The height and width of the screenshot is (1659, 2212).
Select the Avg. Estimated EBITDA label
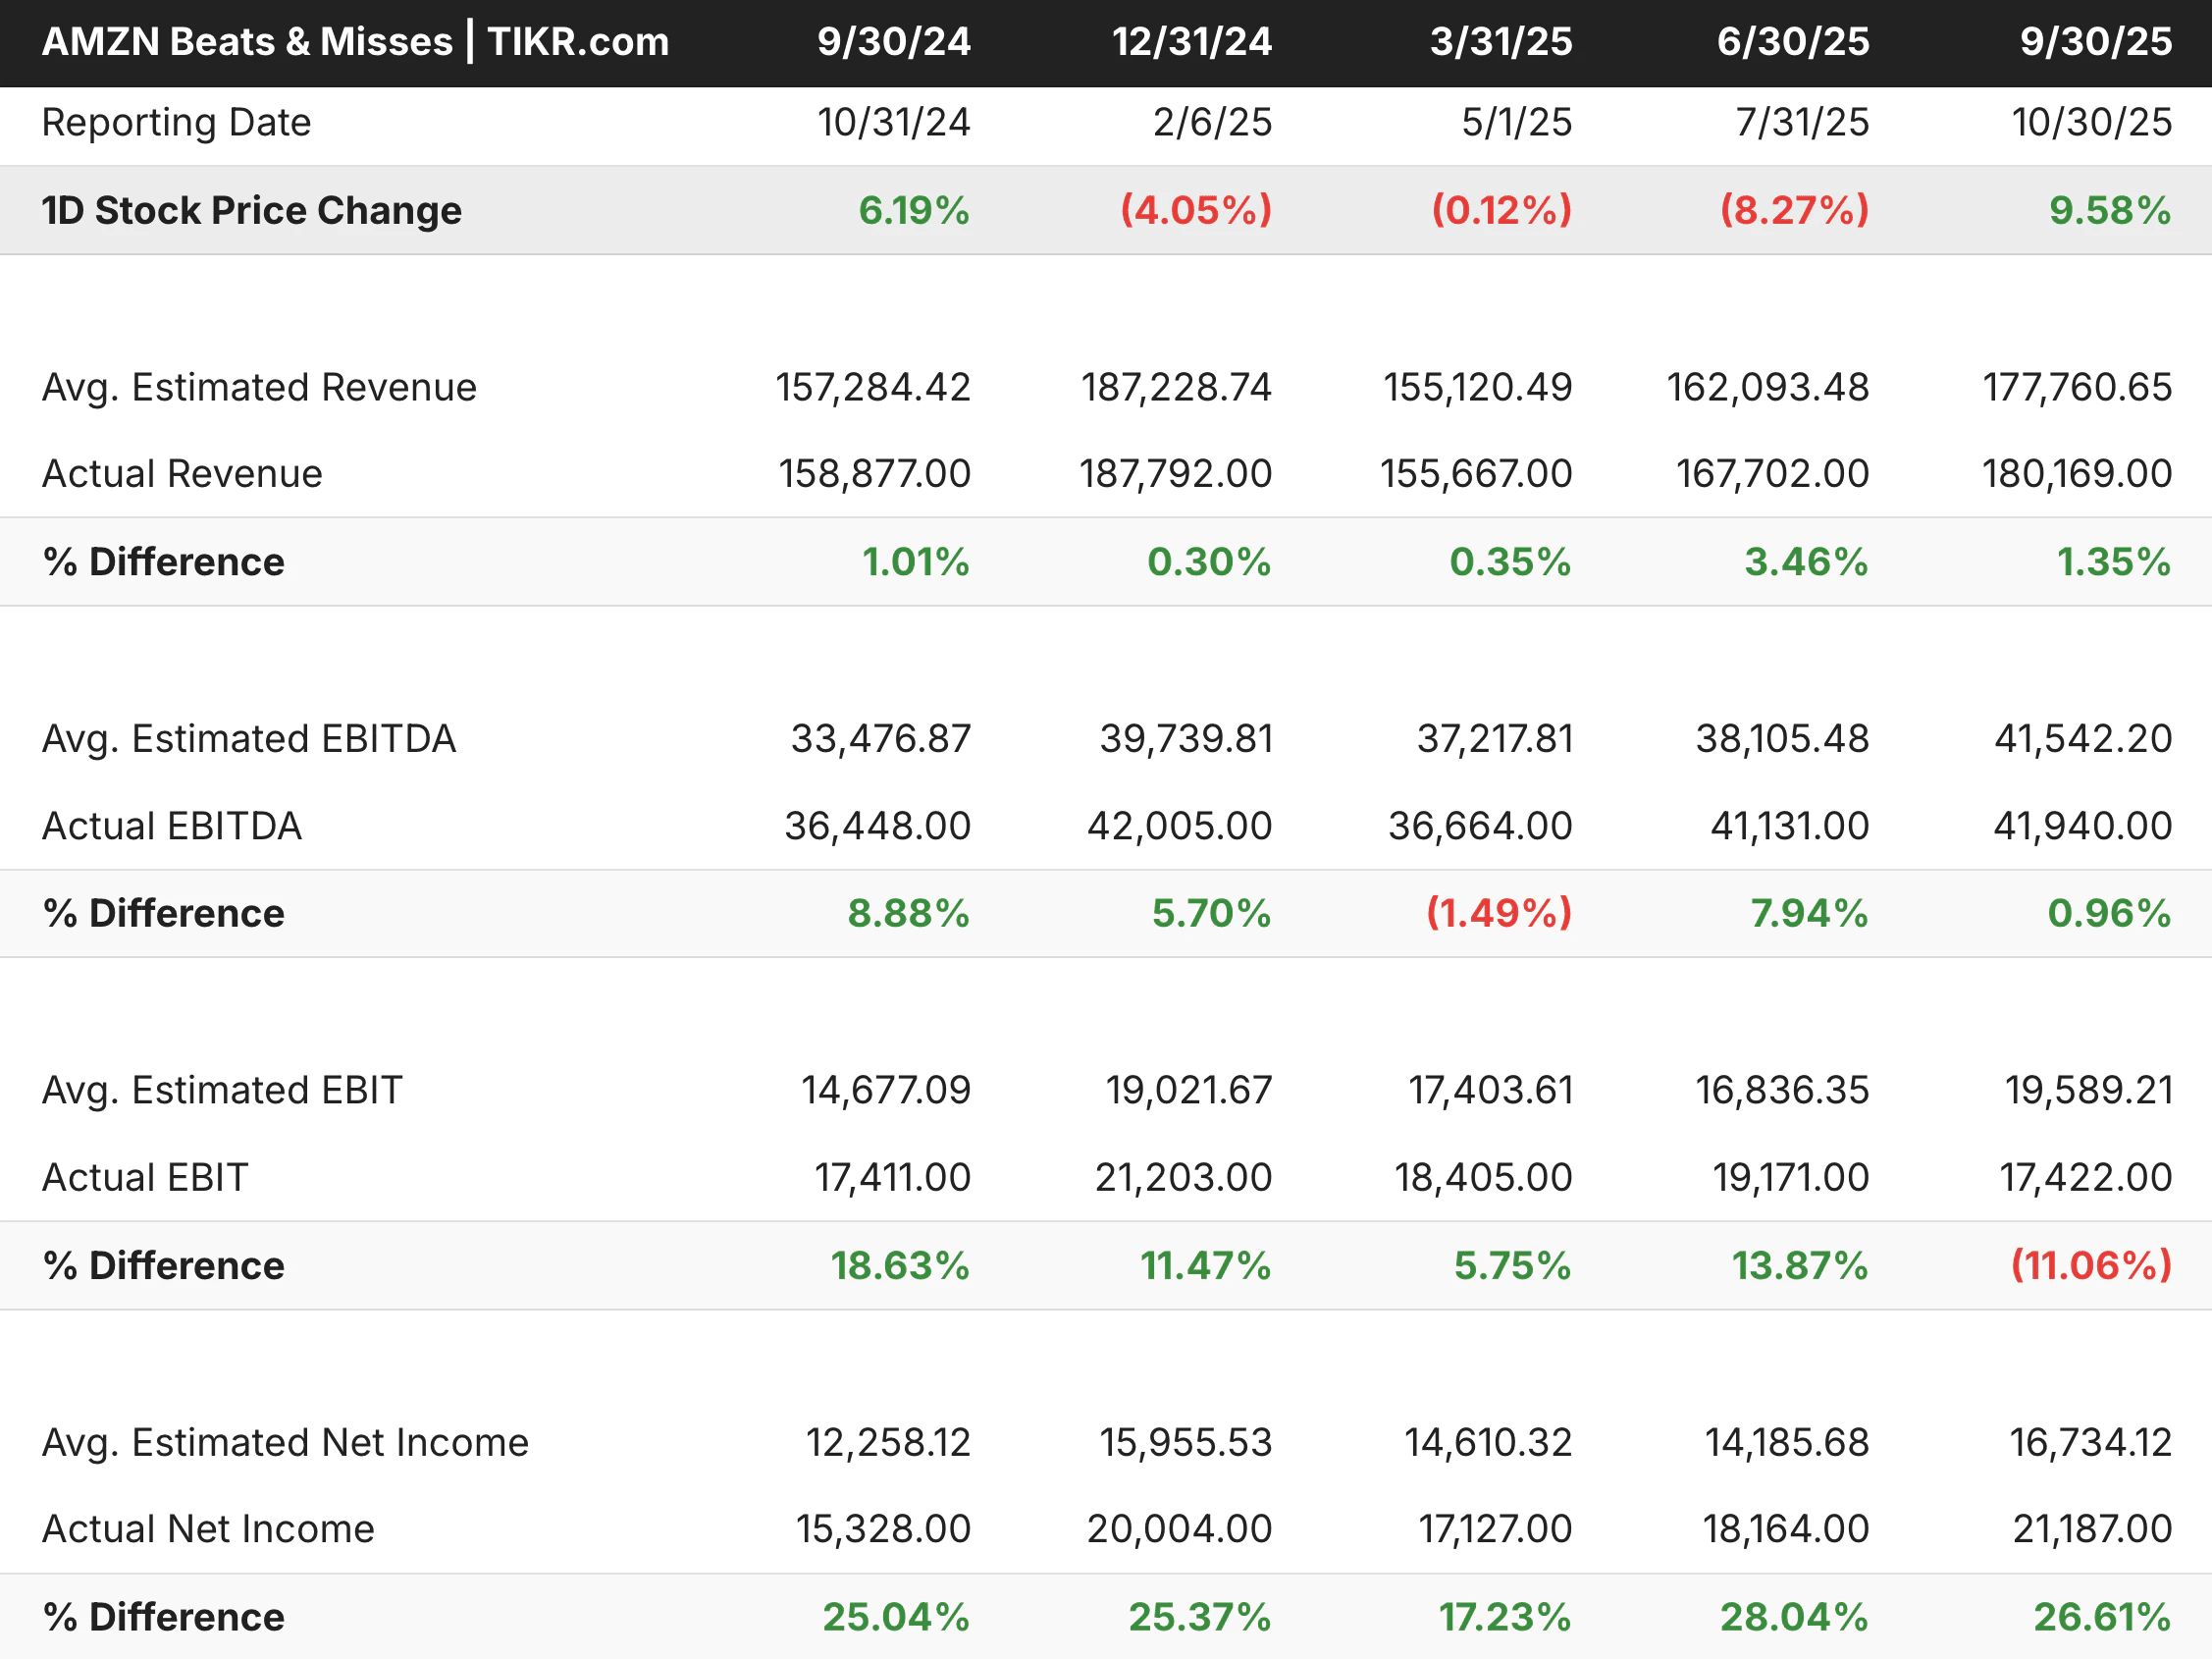(x=248, y=739)
